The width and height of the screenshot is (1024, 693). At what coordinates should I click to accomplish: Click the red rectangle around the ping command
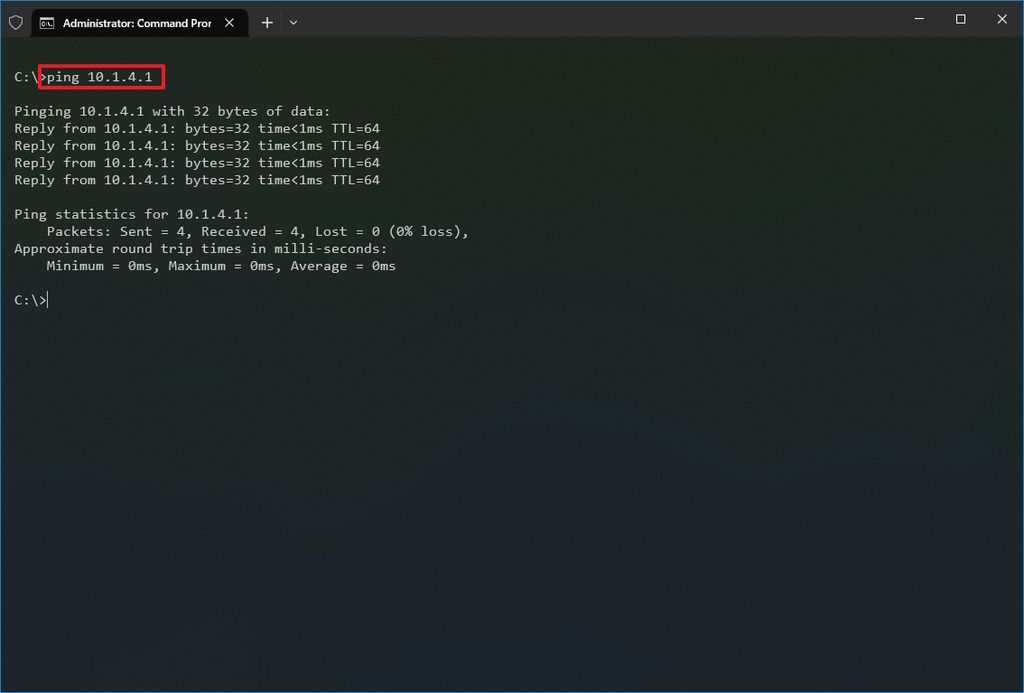point(101,76)
